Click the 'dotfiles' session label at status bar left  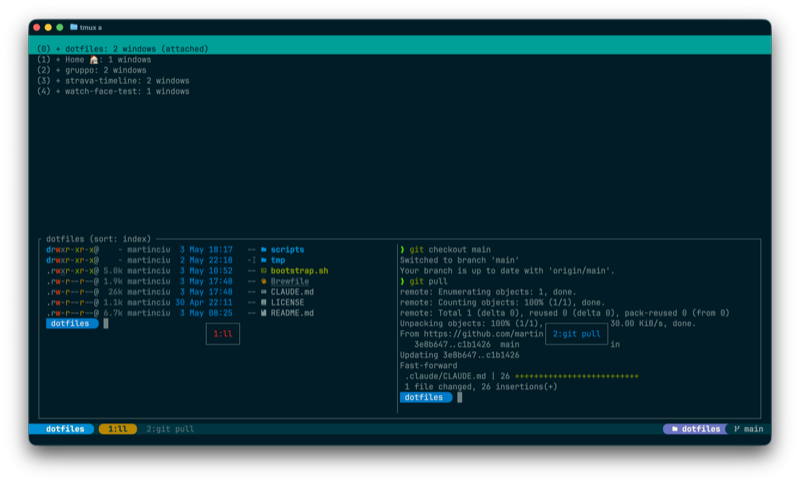(65, 429)
